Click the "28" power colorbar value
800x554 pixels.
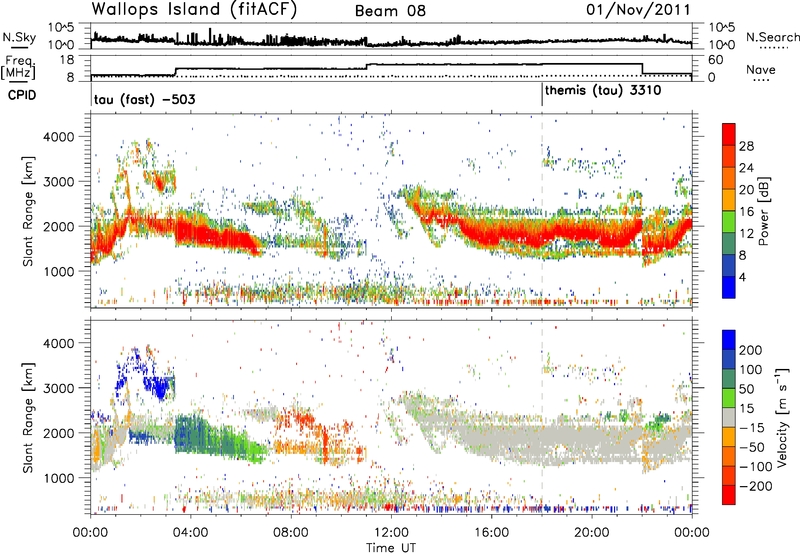click(746, 146)
